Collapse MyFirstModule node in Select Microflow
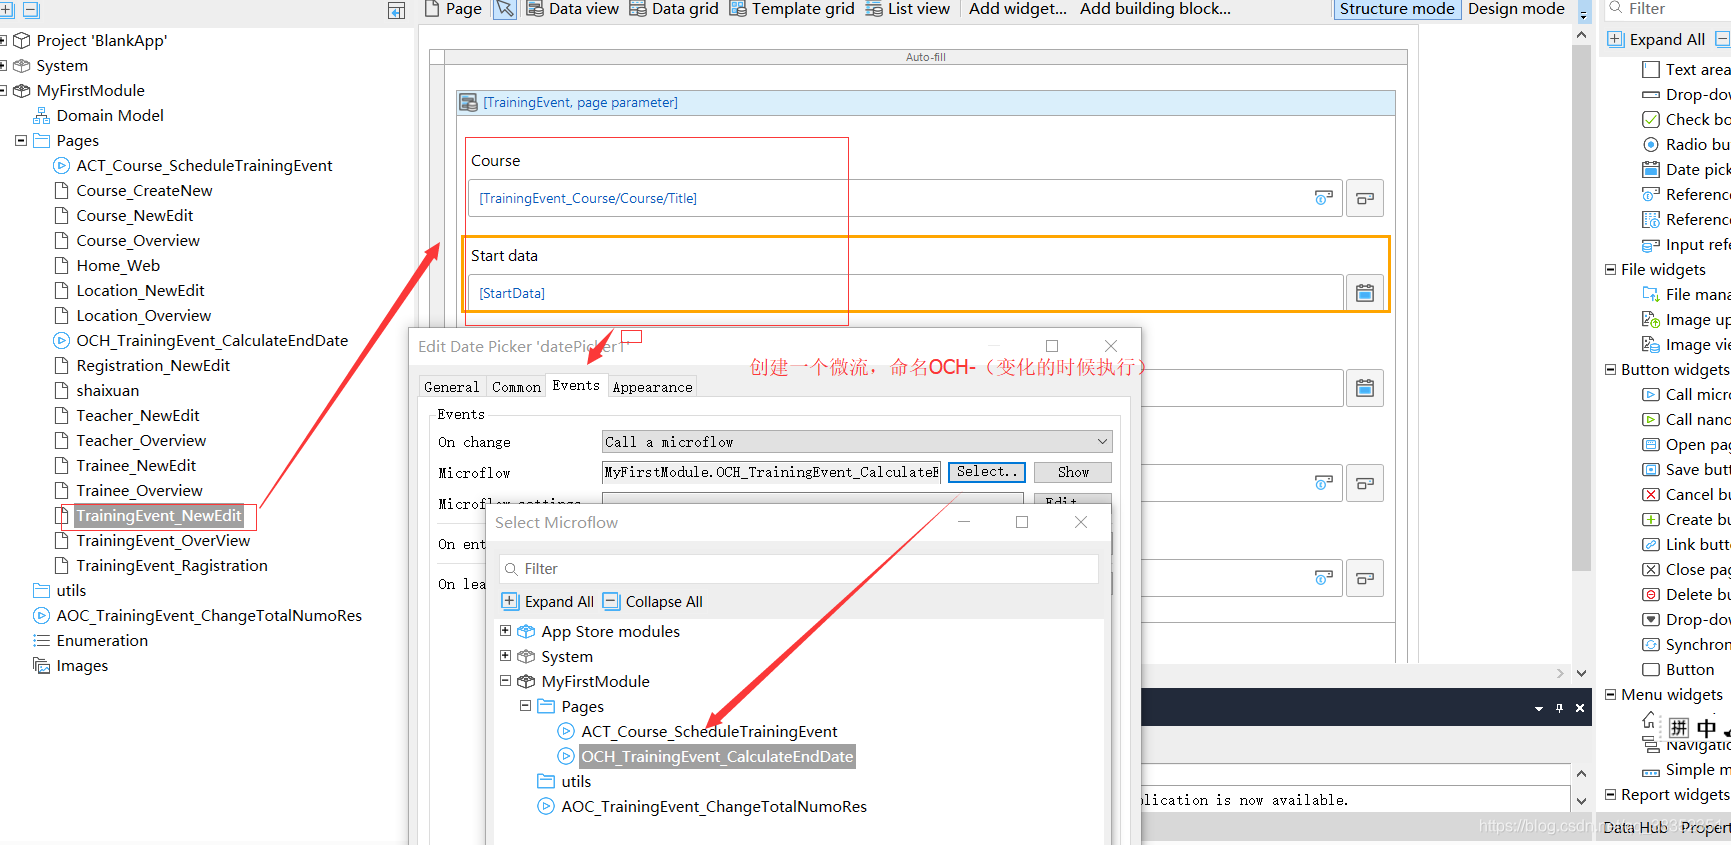The width and height of the screenshot is (1731, 845). [x=505, y=681]
